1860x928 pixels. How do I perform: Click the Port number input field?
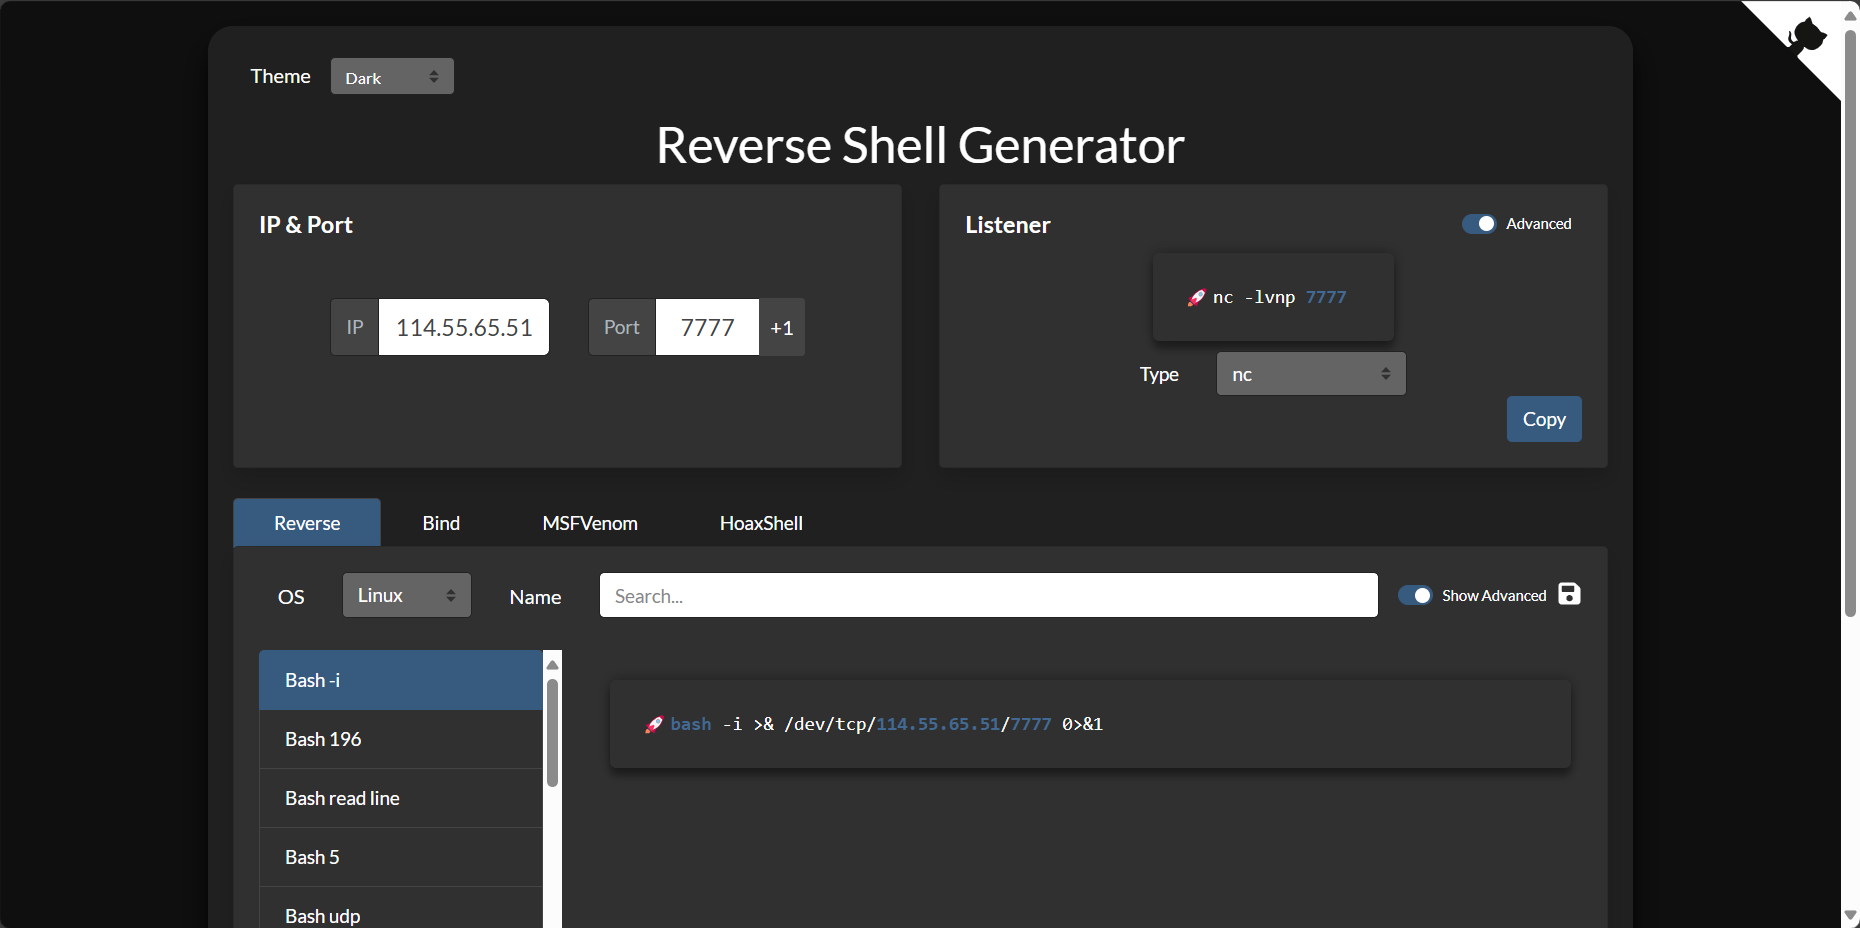click(707, 327)
